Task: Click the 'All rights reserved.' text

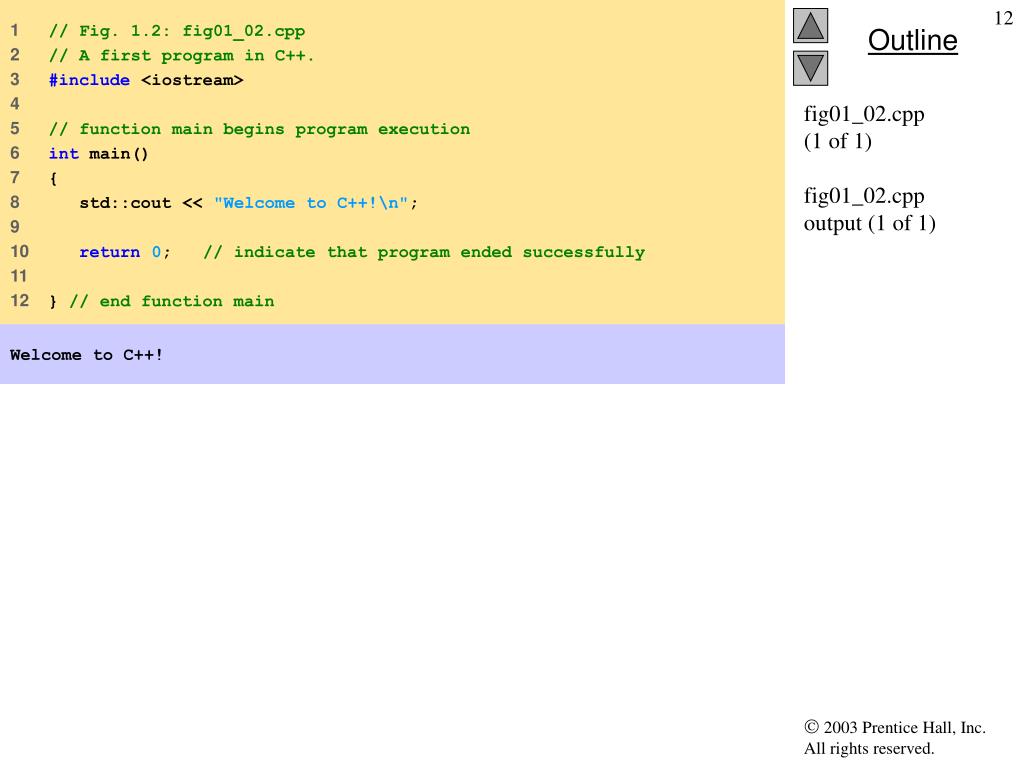Action: 869,748
